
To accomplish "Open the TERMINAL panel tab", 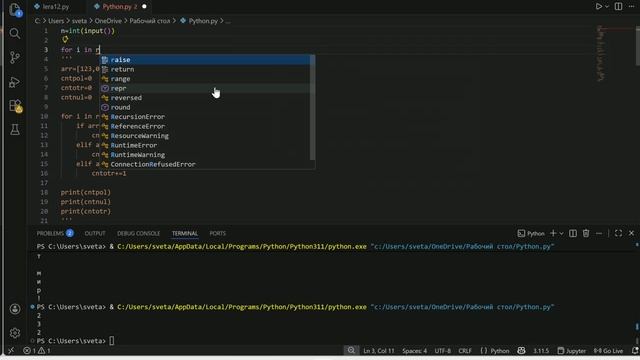I will (x=184, y=233).
